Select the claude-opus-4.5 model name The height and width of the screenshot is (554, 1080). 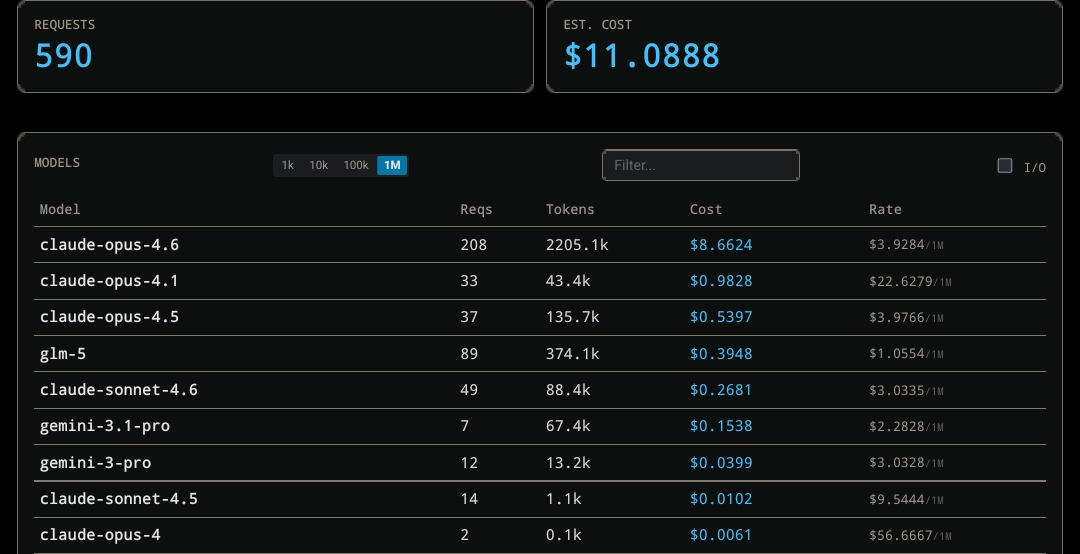point(110,317)
